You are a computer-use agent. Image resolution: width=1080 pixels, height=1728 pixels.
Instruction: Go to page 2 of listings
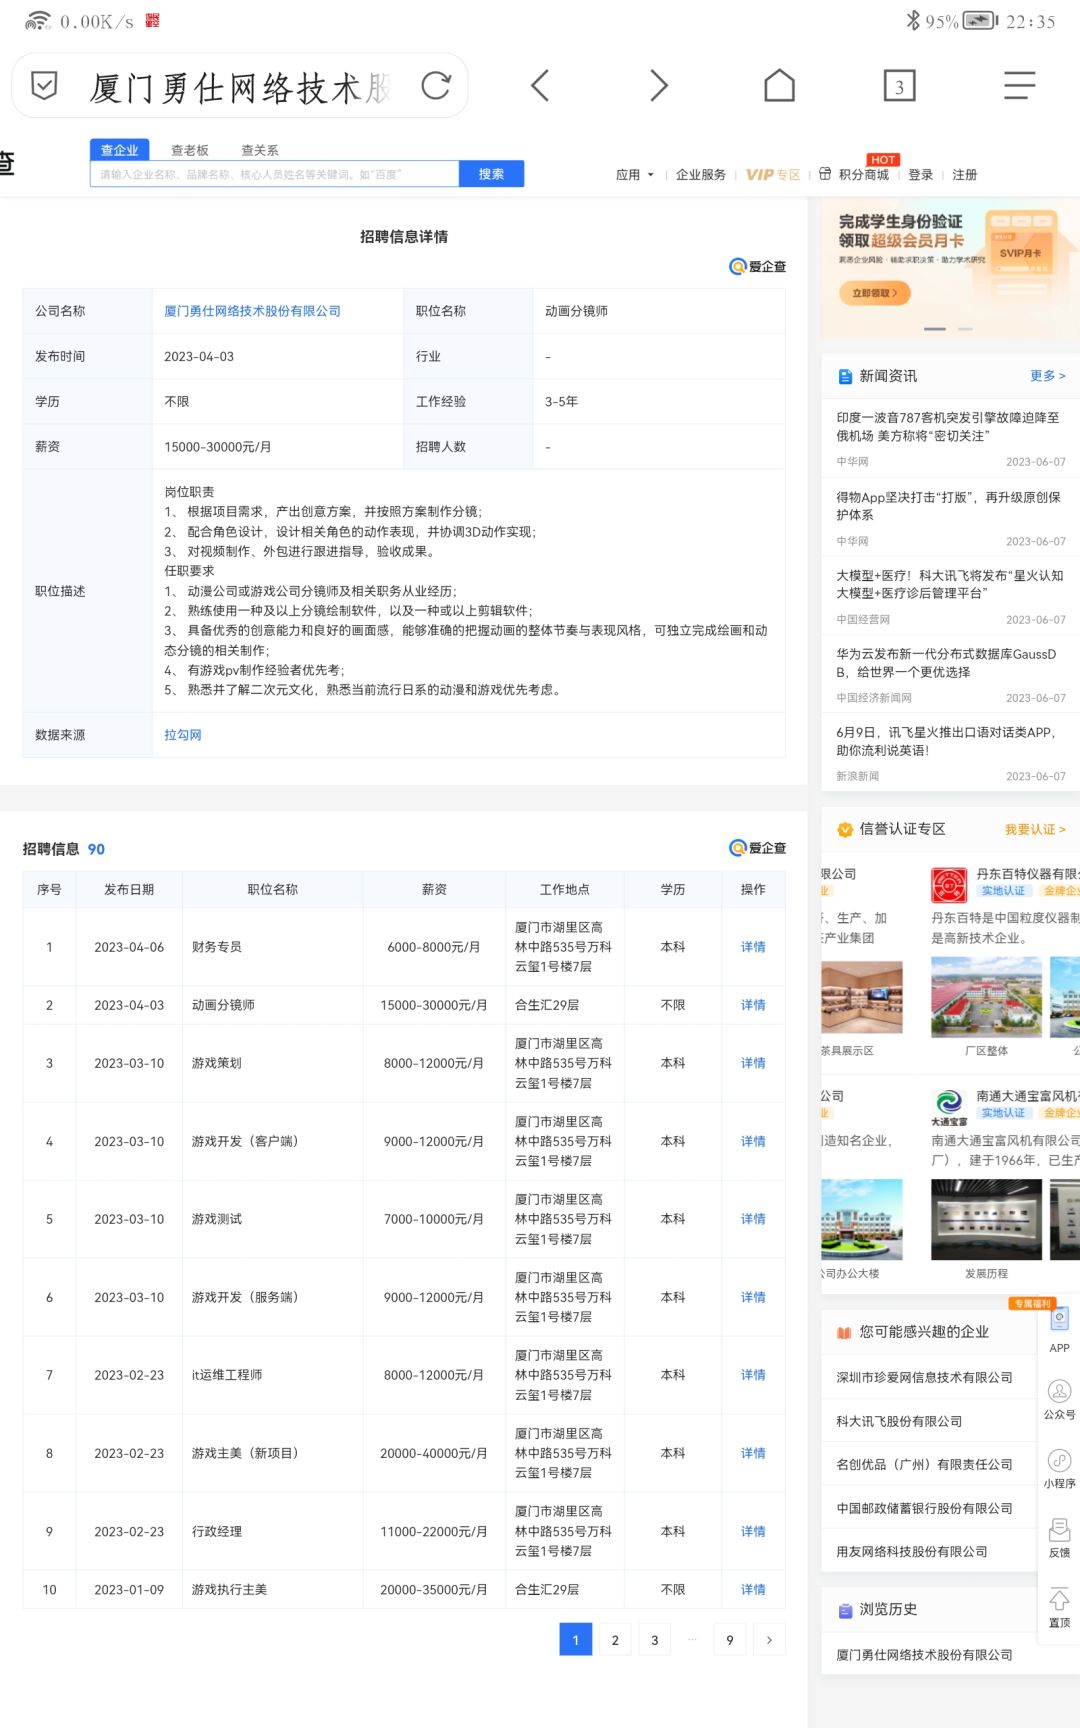tap(615, 1640)
